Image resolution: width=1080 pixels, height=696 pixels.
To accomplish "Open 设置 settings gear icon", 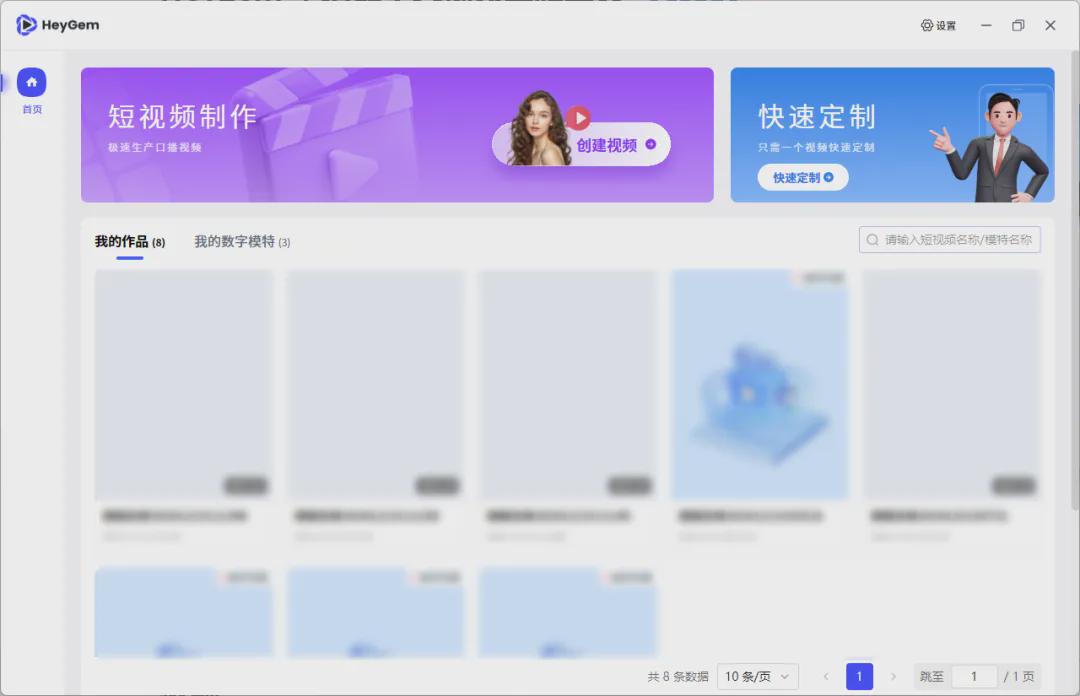I will pyautogui.click(x=927, y=25).
